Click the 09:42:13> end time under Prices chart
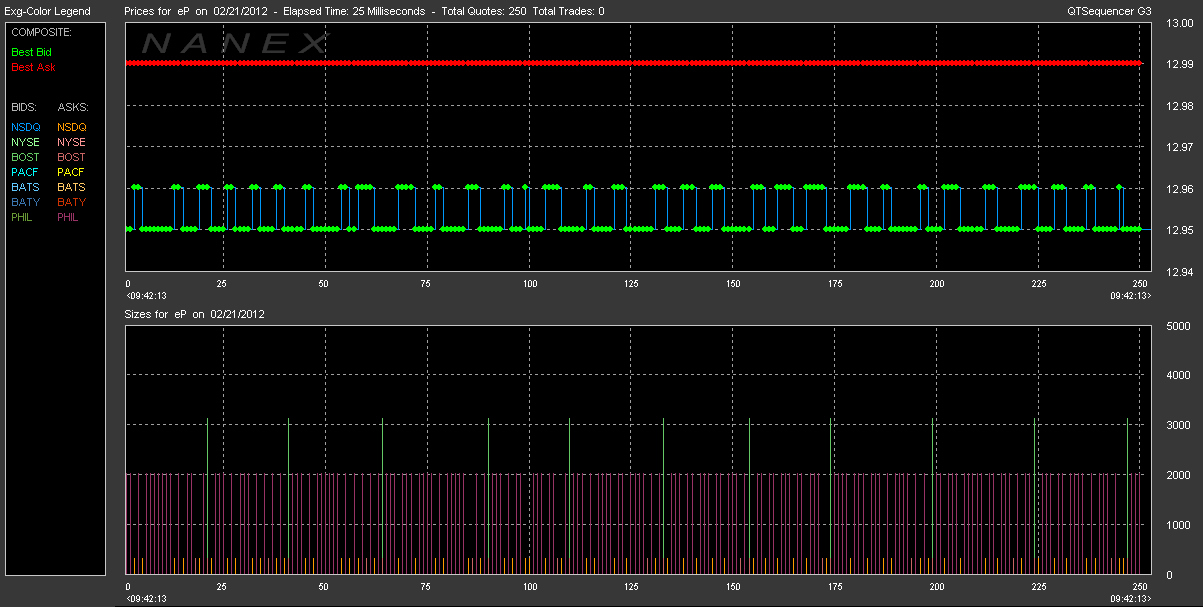This screenshot has width=1203, height=607. [x=1130, y=296]
